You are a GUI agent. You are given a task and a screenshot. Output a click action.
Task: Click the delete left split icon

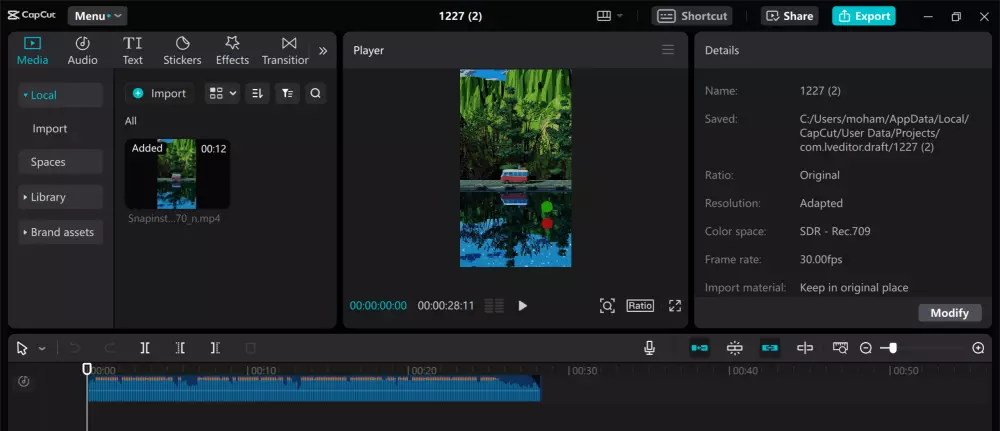click(180, 348)
